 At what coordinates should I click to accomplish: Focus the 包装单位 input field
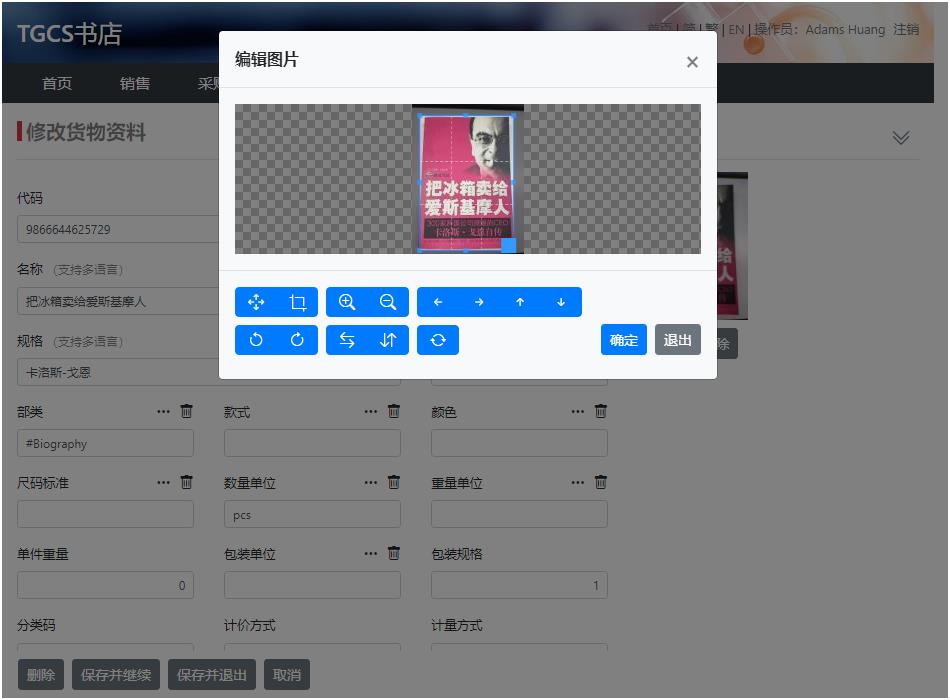[312, 585]
